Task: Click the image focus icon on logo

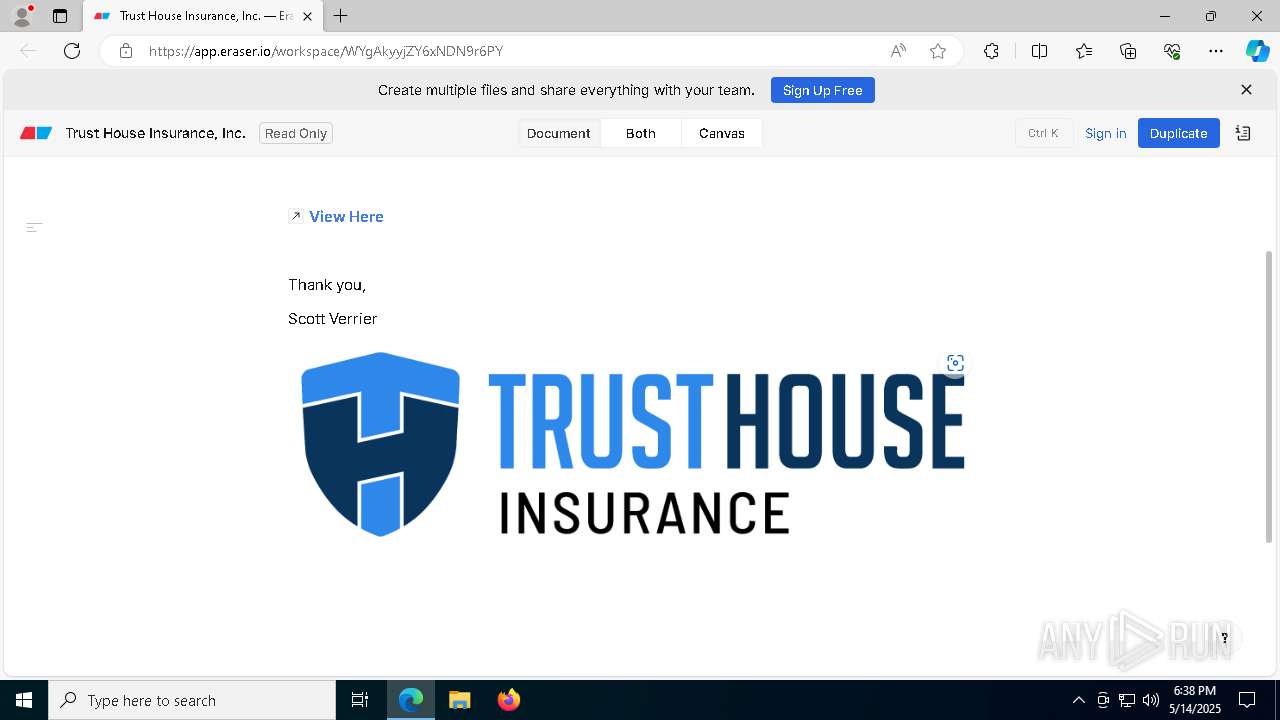Action: coord(955,363)
